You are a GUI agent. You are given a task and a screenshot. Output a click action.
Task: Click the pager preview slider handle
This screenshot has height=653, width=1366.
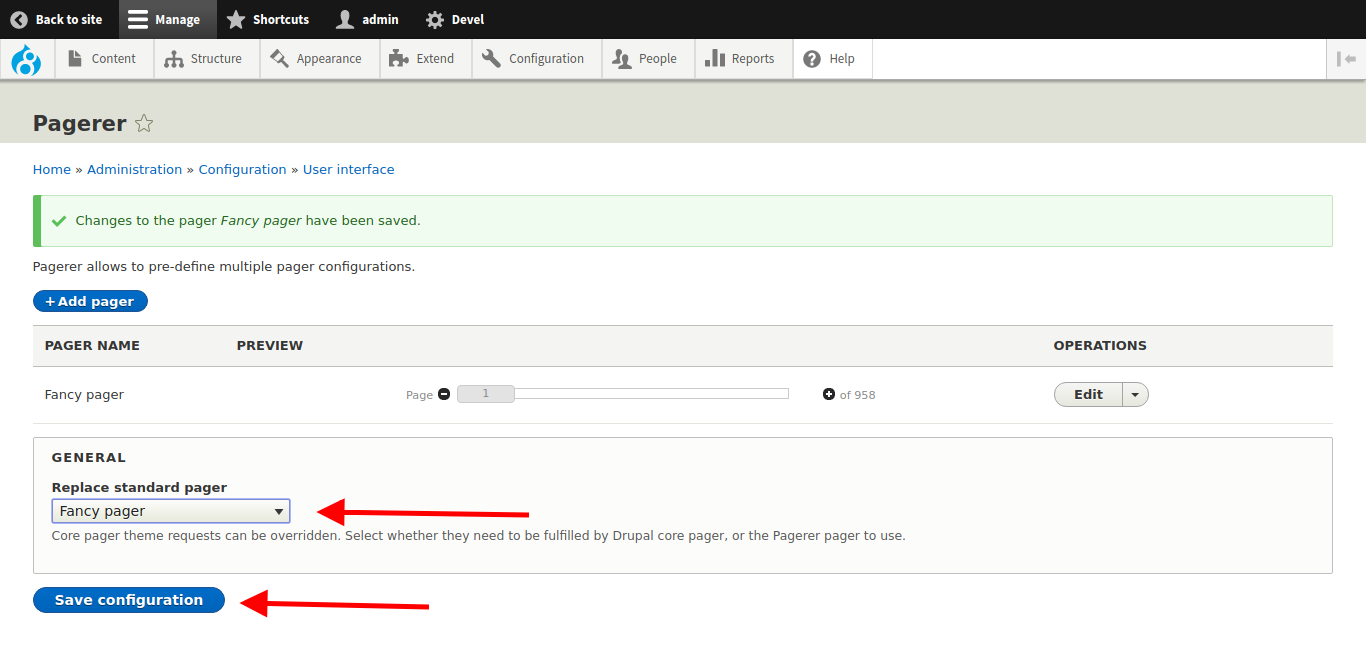tap(486, 394)
